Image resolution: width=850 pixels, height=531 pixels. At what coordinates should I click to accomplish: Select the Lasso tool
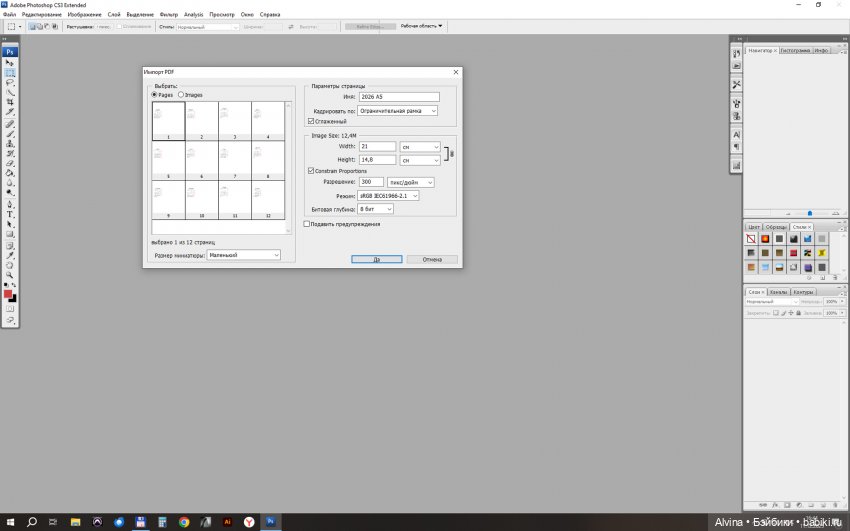[x=11, y=83]
